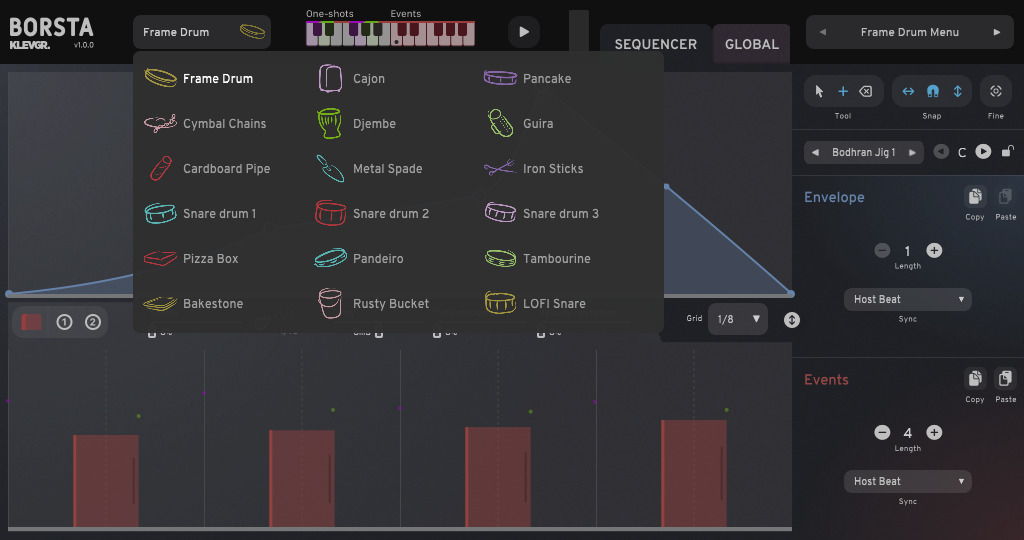1024x540 pixels.
Task: Open Events Host Beat sync dropdown
Action: point(908,481)
